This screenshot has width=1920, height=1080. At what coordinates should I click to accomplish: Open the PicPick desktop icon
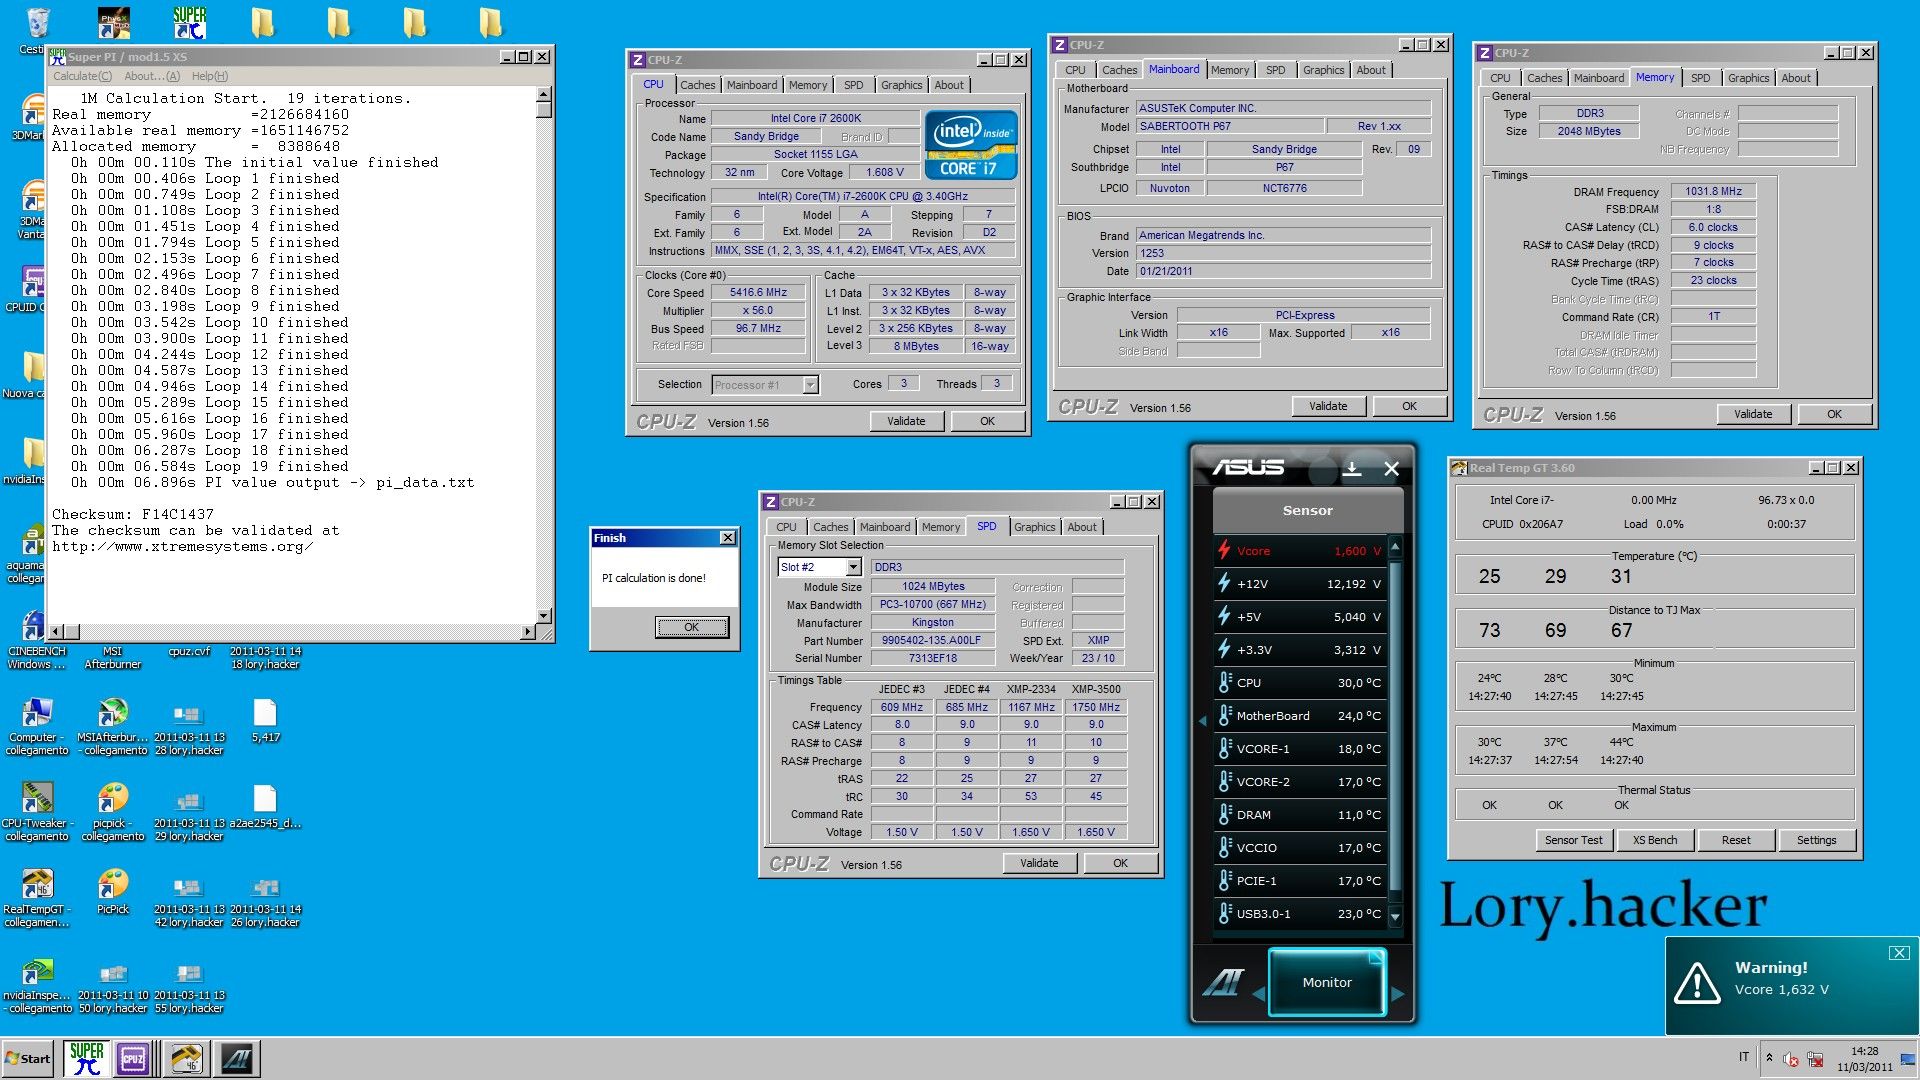point(113,890)
